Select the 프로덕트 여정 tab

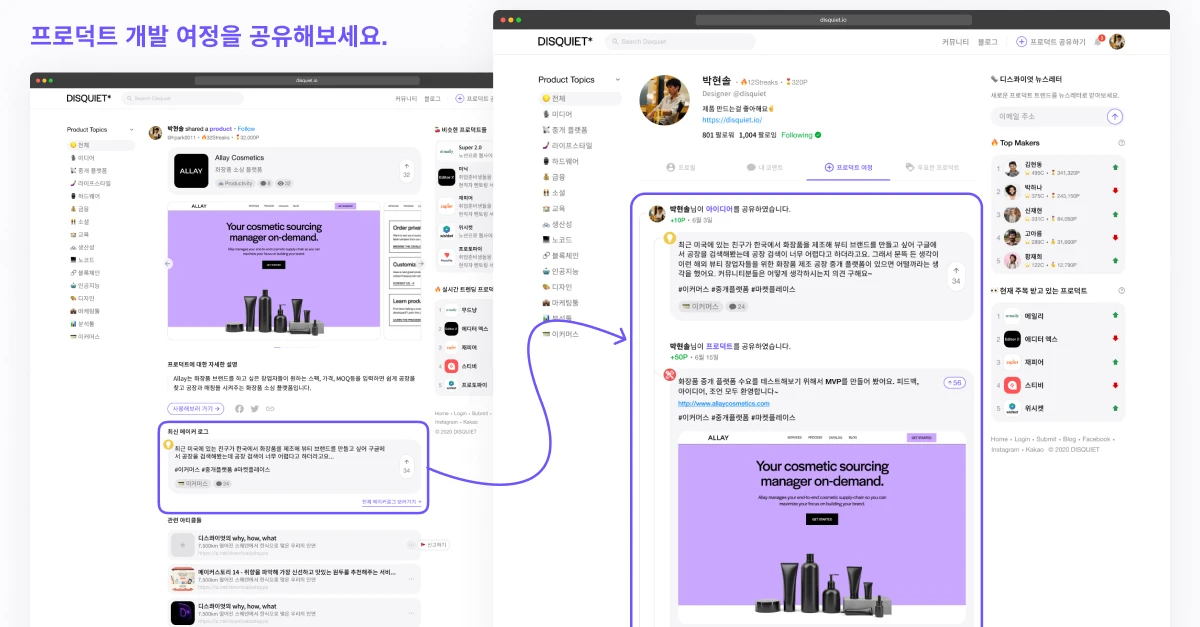pyautogui.click(x=848, y=167)
